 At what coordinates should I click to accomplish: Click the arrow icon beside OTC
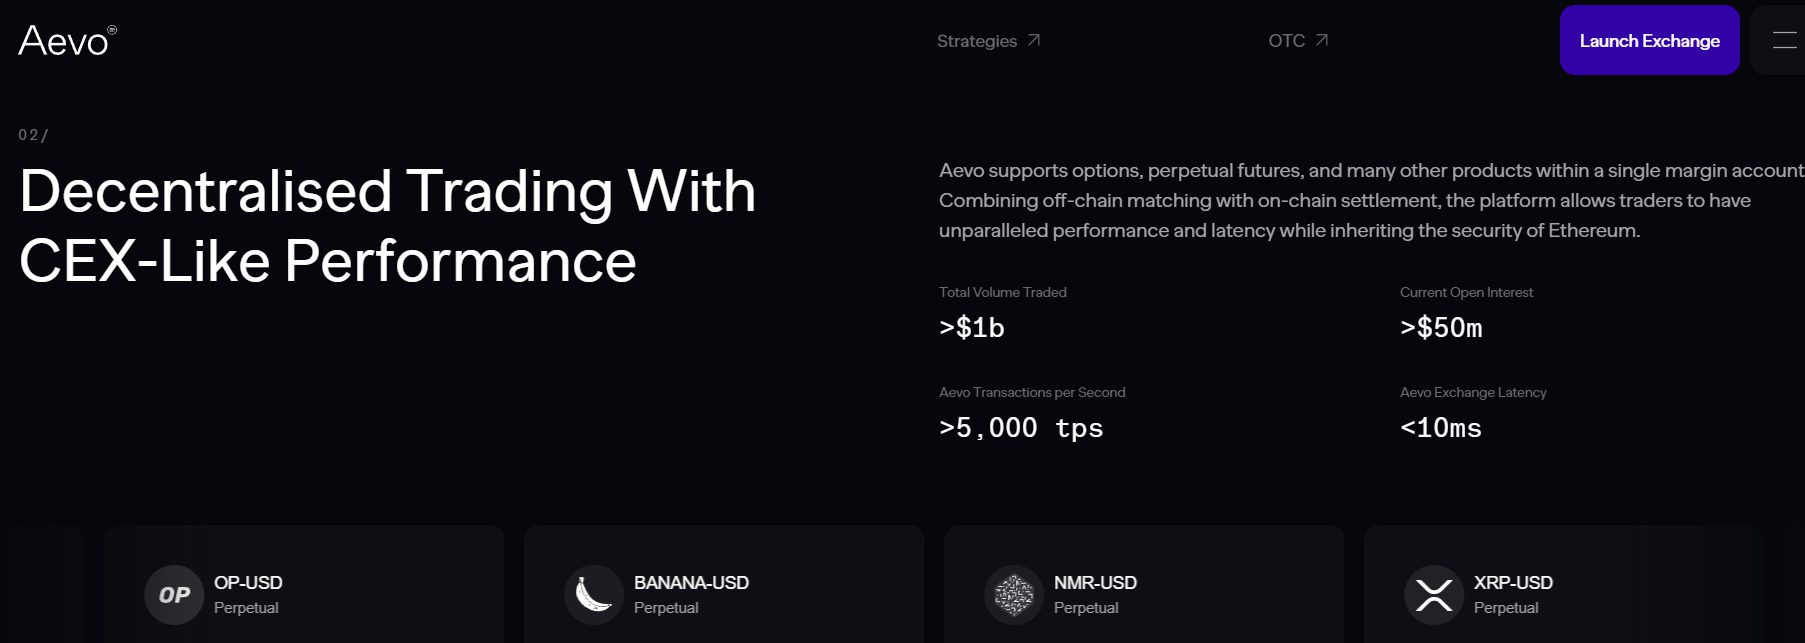pos(1322,40)
